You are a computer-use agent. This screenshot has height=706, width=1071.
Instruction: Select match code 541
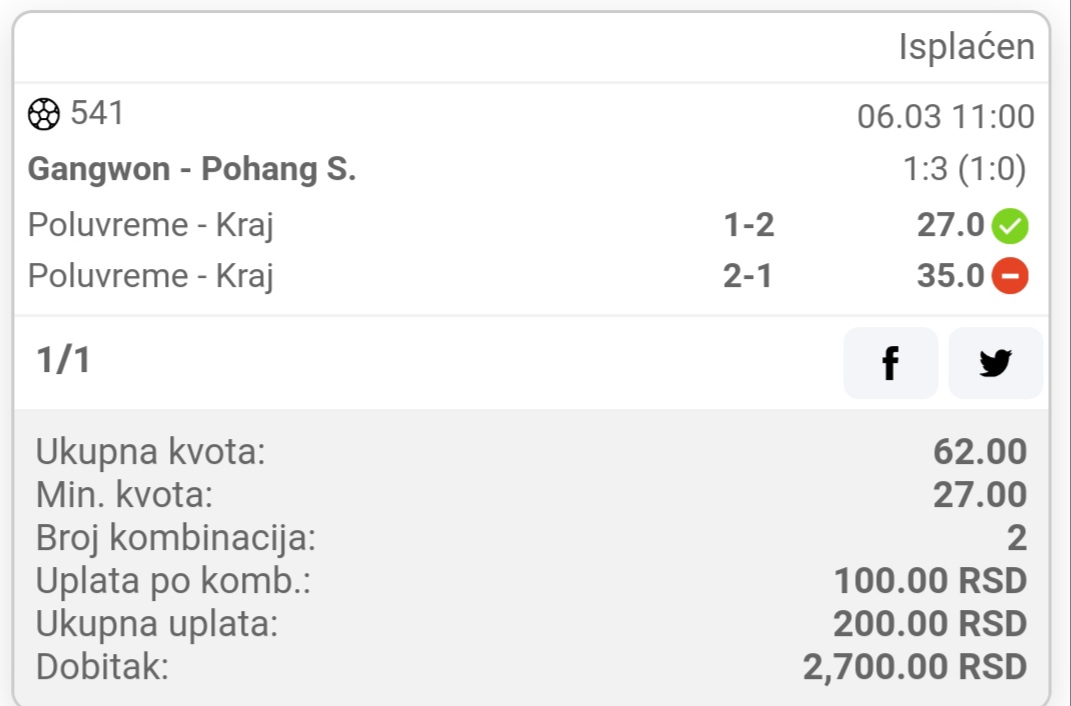click(x=97, y=113)
